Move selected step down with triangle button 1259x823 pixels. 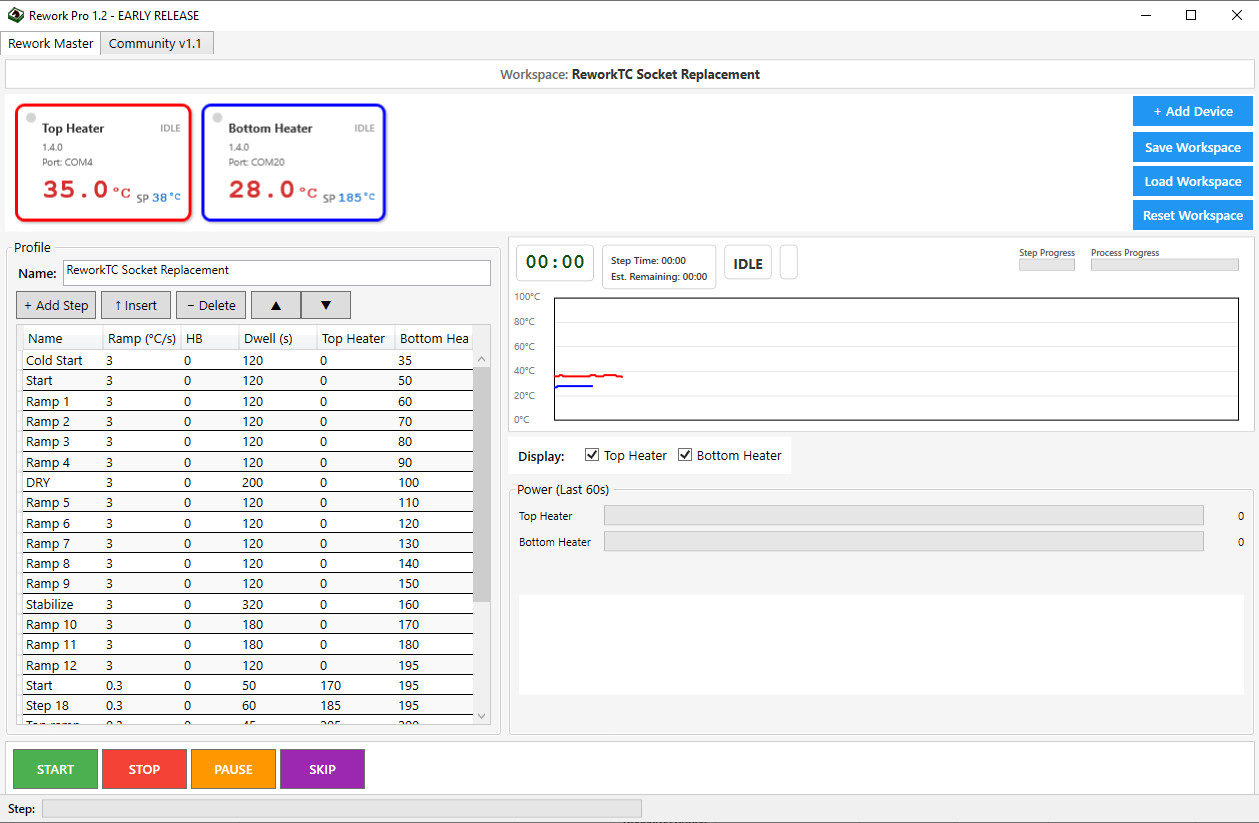326,305
